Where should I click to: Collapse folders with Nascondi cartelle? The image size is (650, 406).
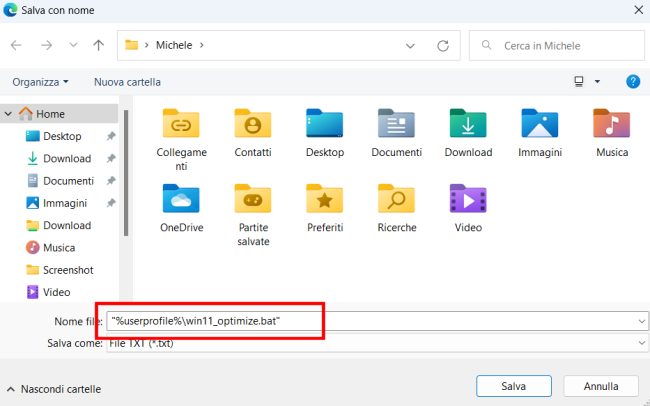tap(54, 389)
